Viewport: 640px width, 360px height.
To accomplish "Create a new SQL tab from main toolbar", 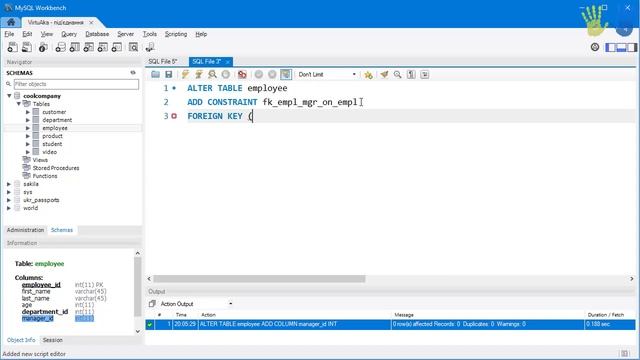I will (12, 47).
